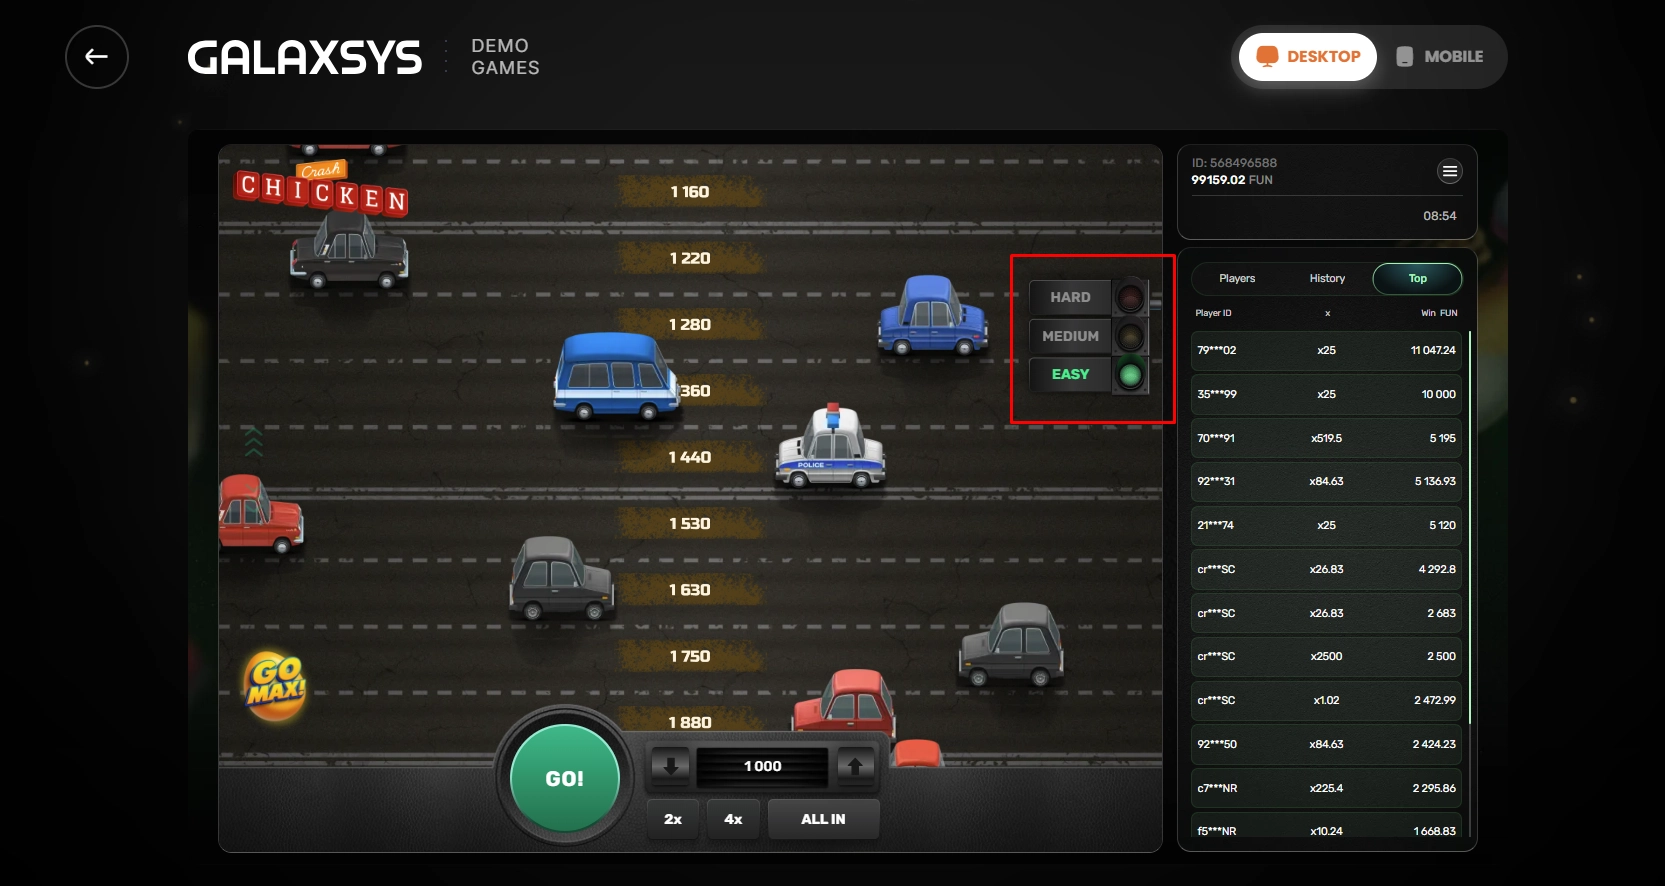Open the Players tab
This screenshot has width=1665, height=886.
(x=1237, y=279)
